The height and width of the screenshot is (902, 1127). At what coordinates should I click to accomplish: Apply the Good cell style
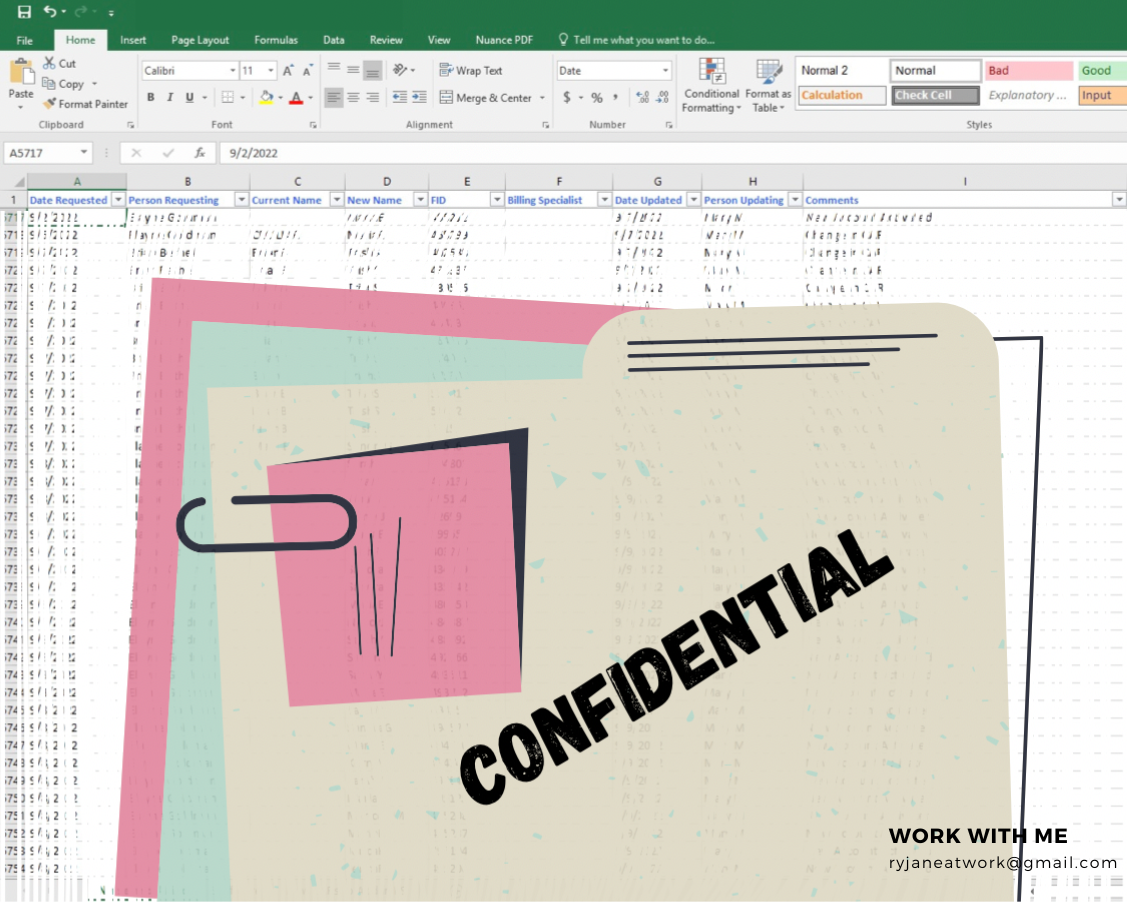point(1102,70)
